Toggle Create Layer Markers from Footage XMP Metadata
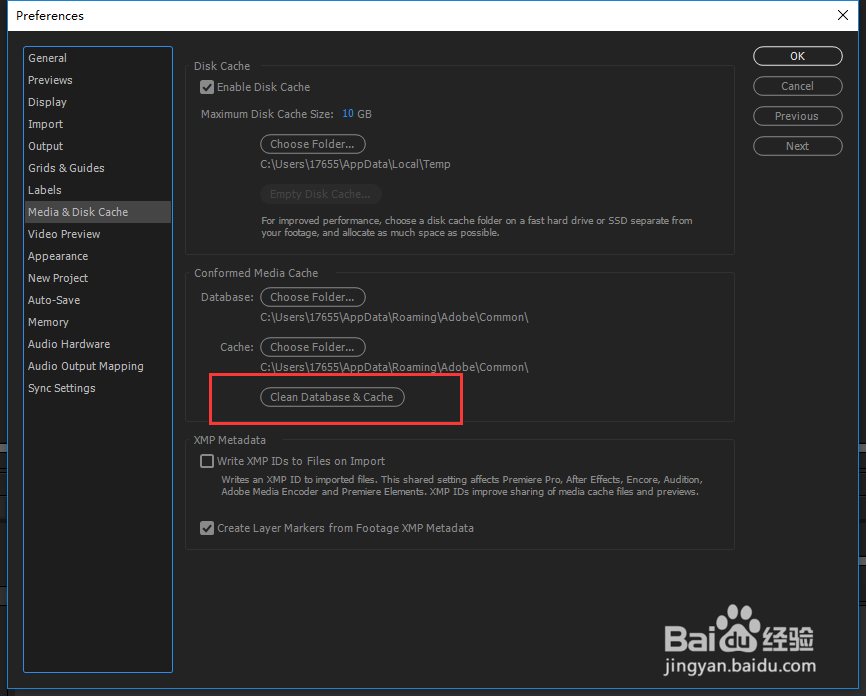Screen dimensions: 866x696 click(207, 528)
